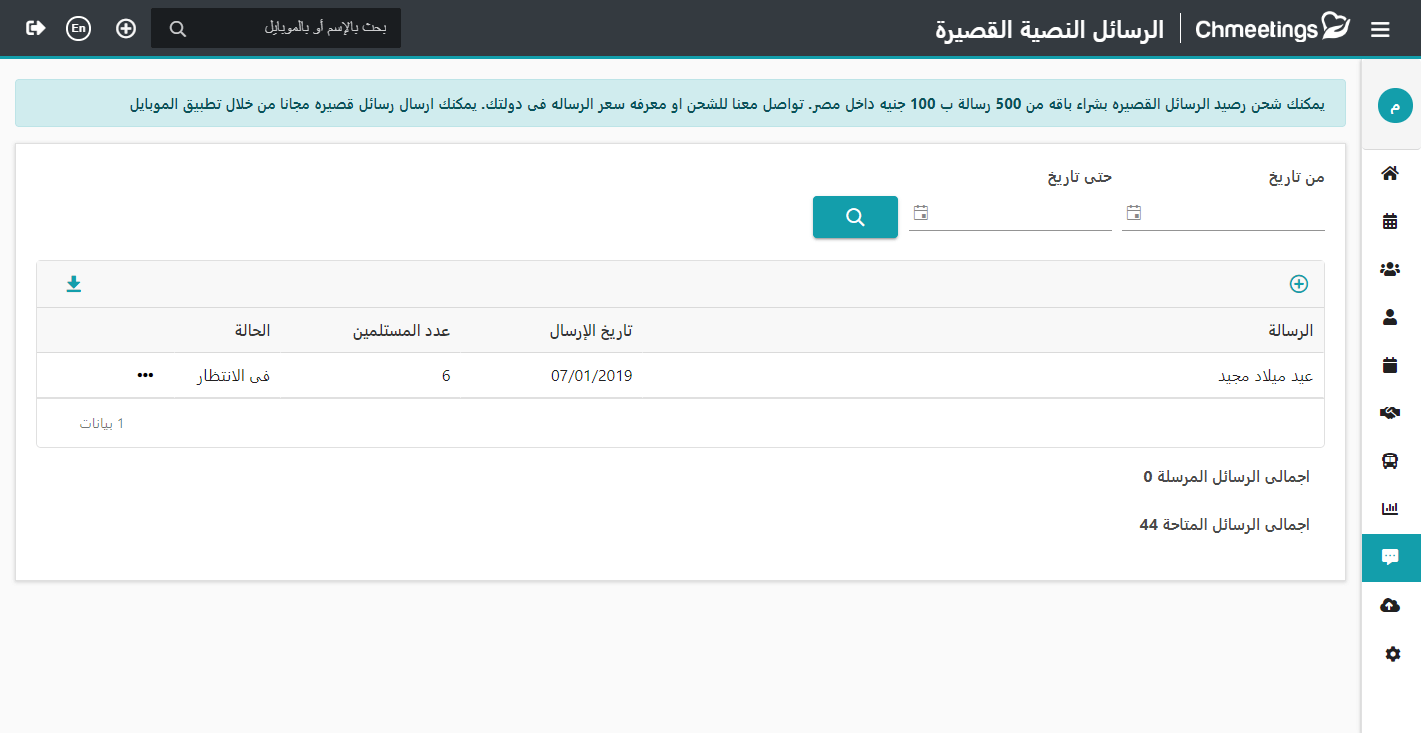
Task: Open the sidebar bus icon
Action: click(x=1390, y=461)
